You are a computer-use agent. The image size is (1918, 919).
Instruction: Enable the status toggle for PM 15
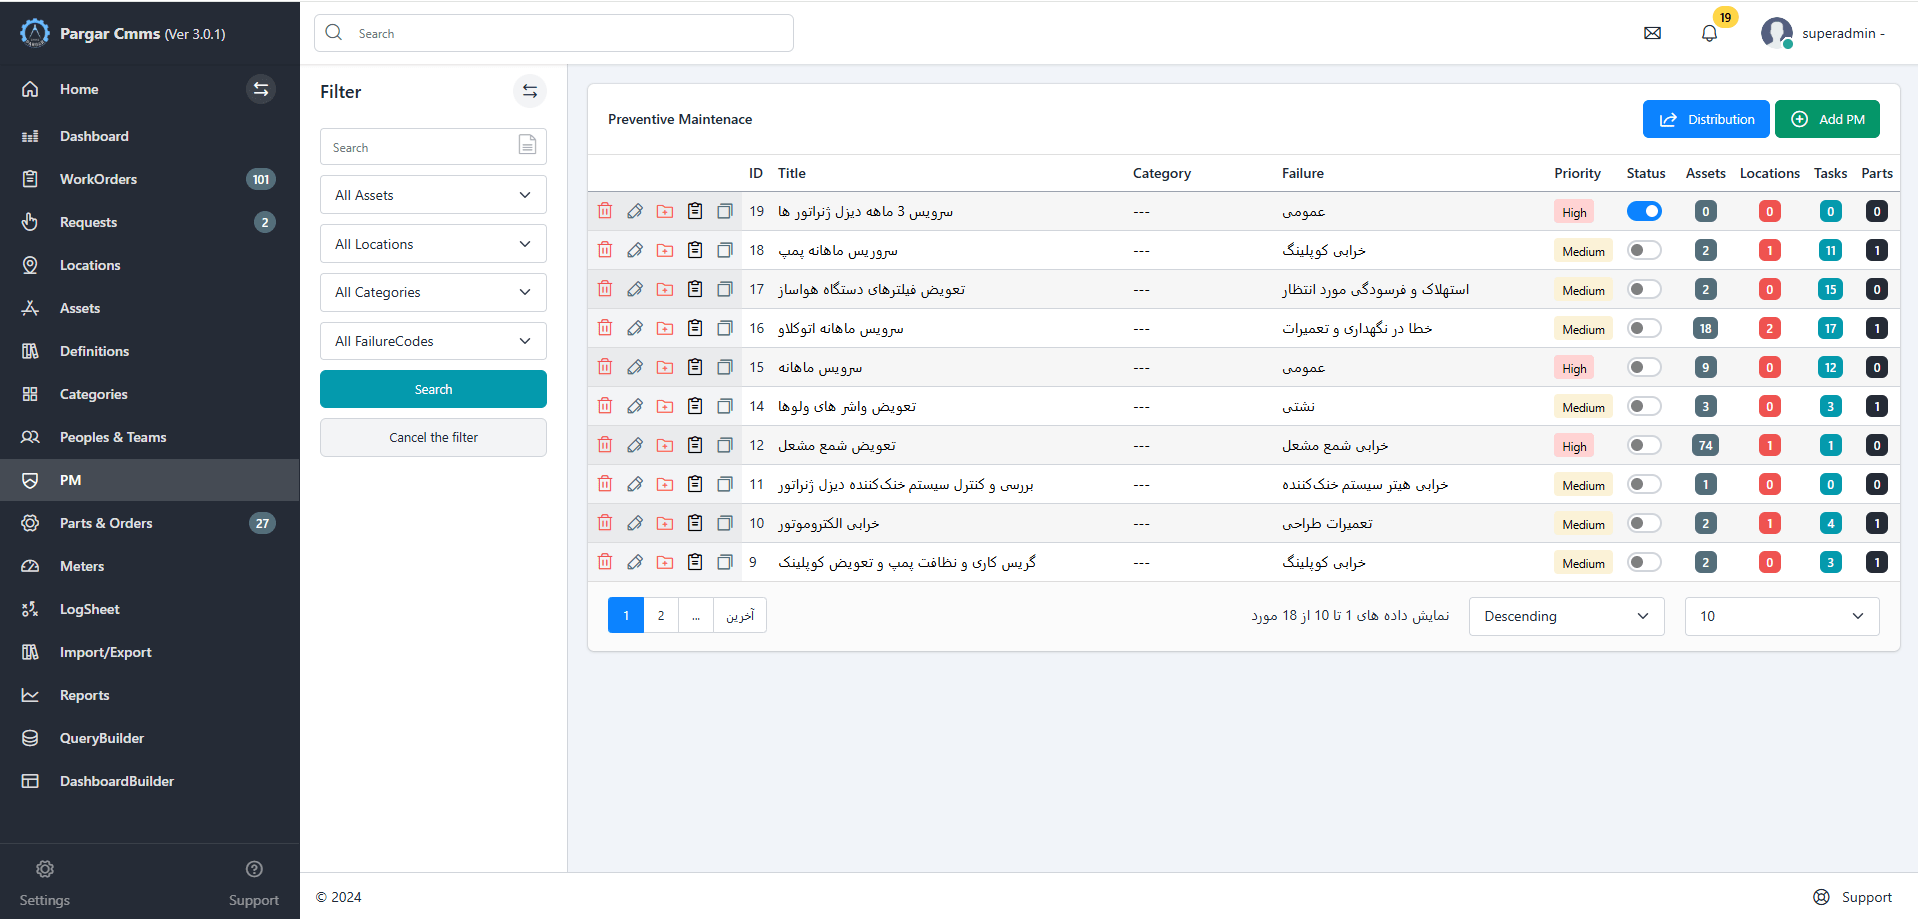point(1643,367)
